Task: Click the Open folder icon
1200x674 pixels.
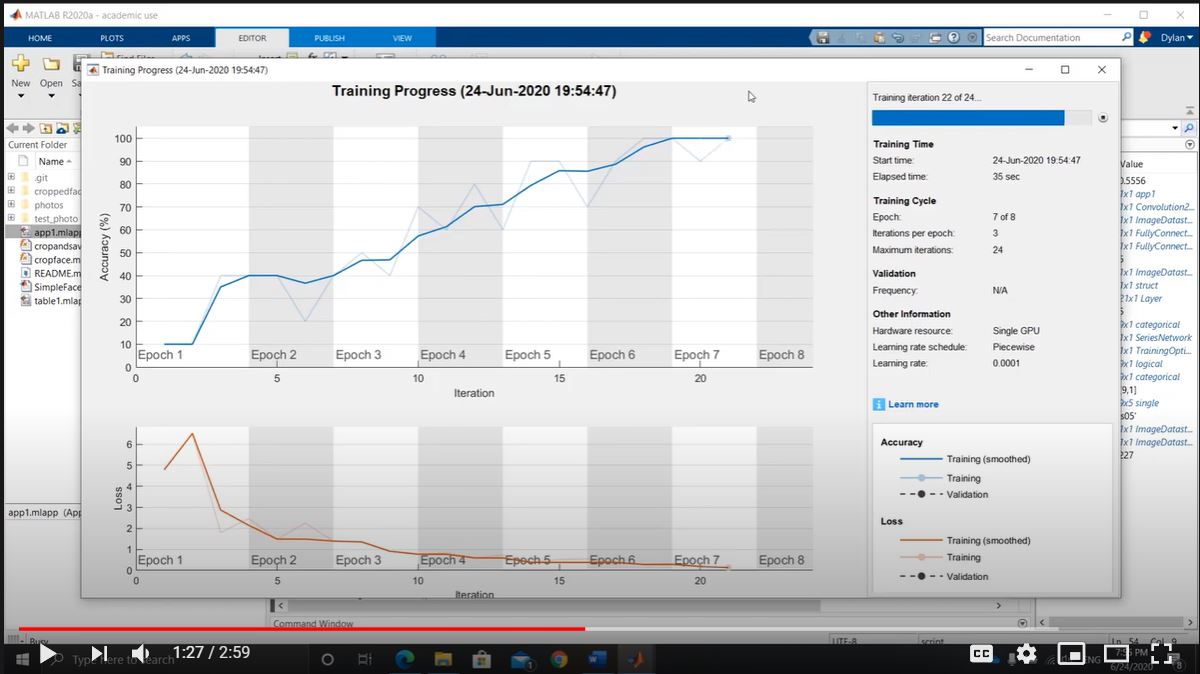Action: [x=51, y=65]
